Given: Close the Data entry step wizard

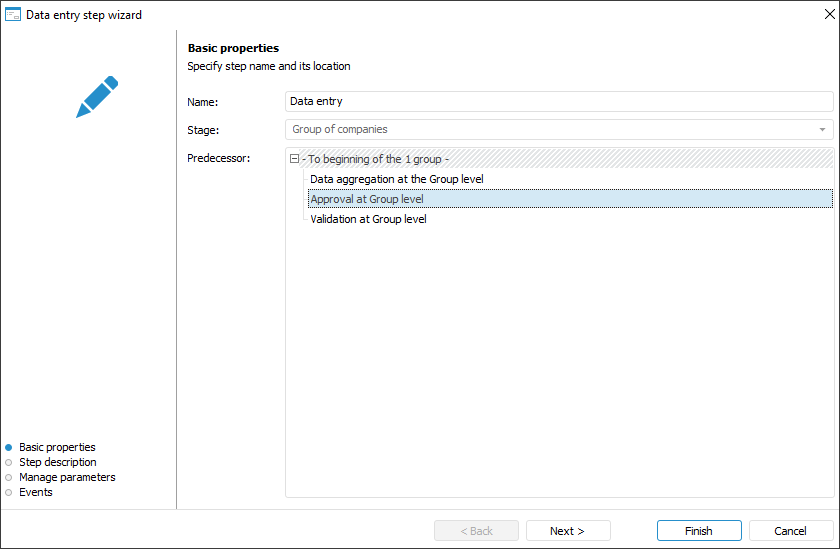Looking at the screenshot, I should tap(827, 15).
